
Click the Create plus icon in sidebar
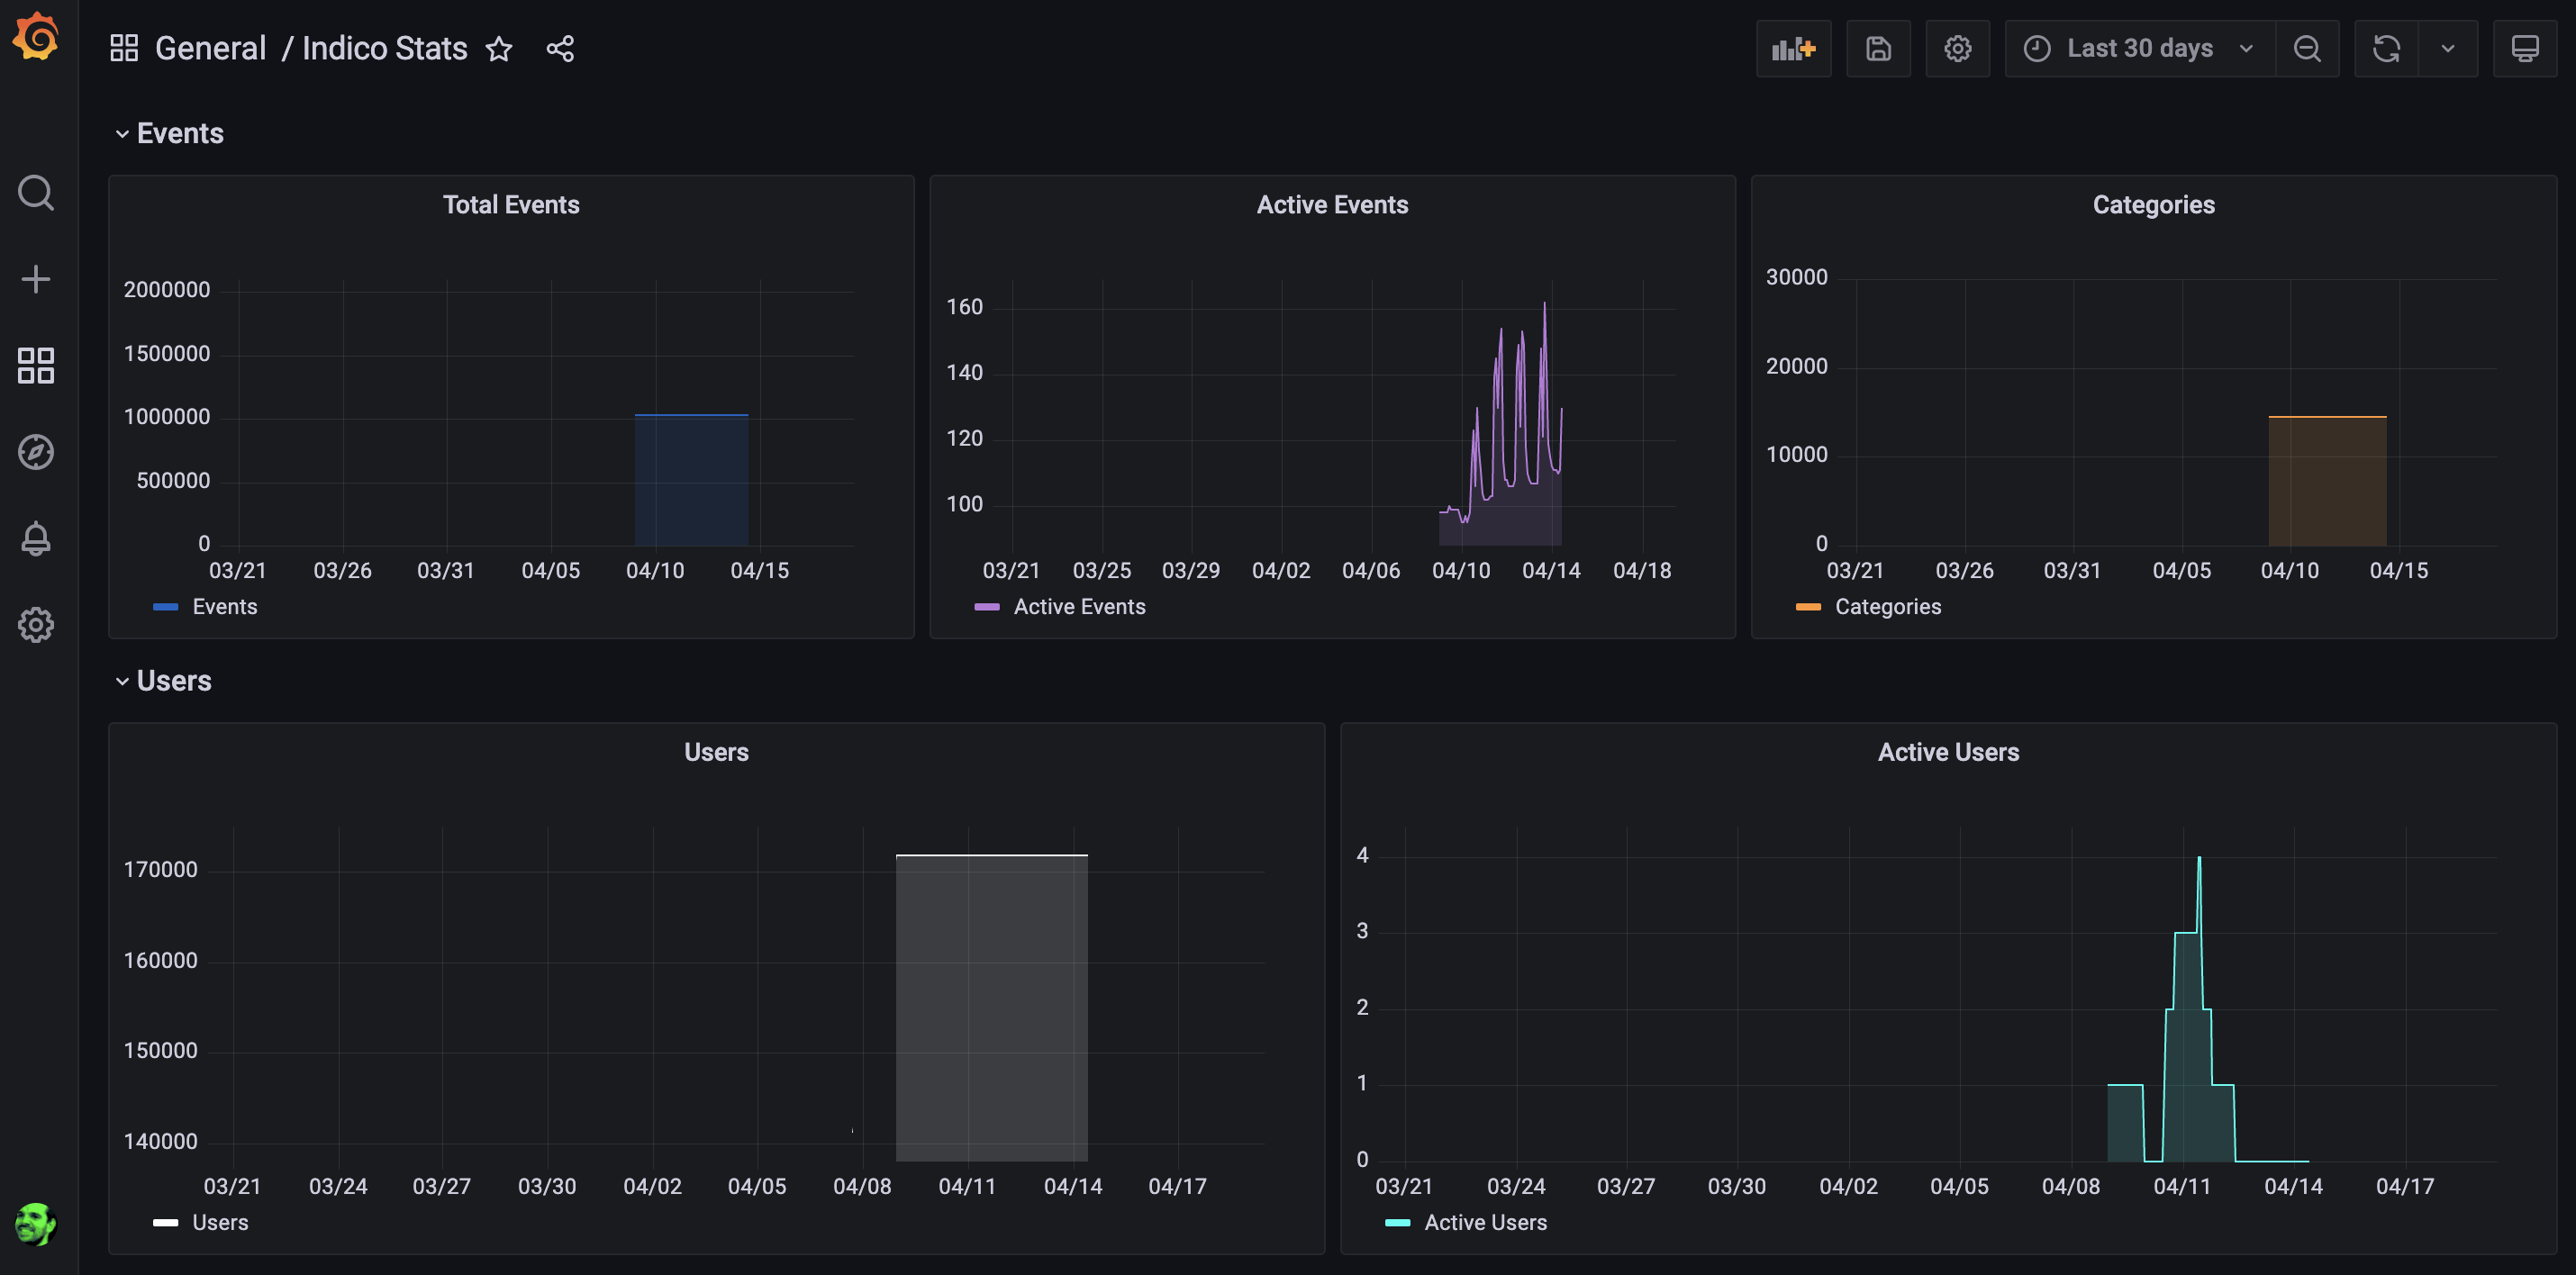click(x=36, y=279)
